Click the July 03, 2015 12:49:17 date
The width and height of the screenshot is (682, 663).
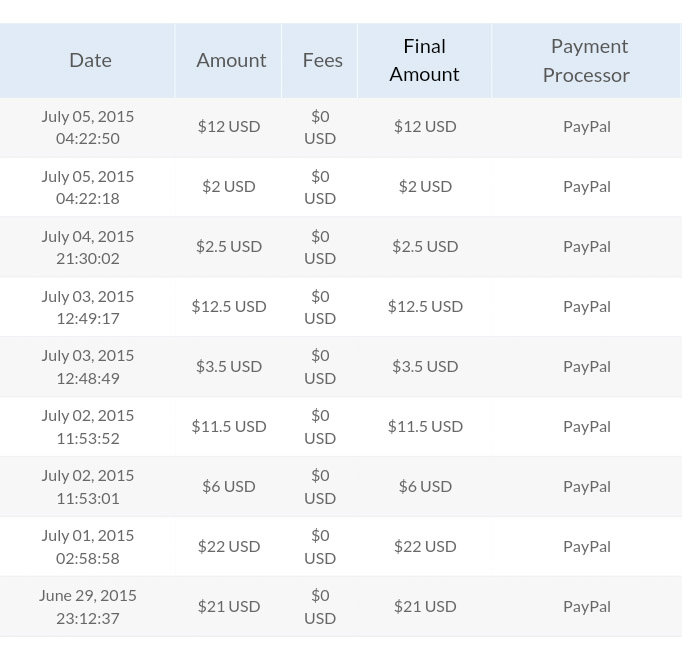(x=88, y=307)
